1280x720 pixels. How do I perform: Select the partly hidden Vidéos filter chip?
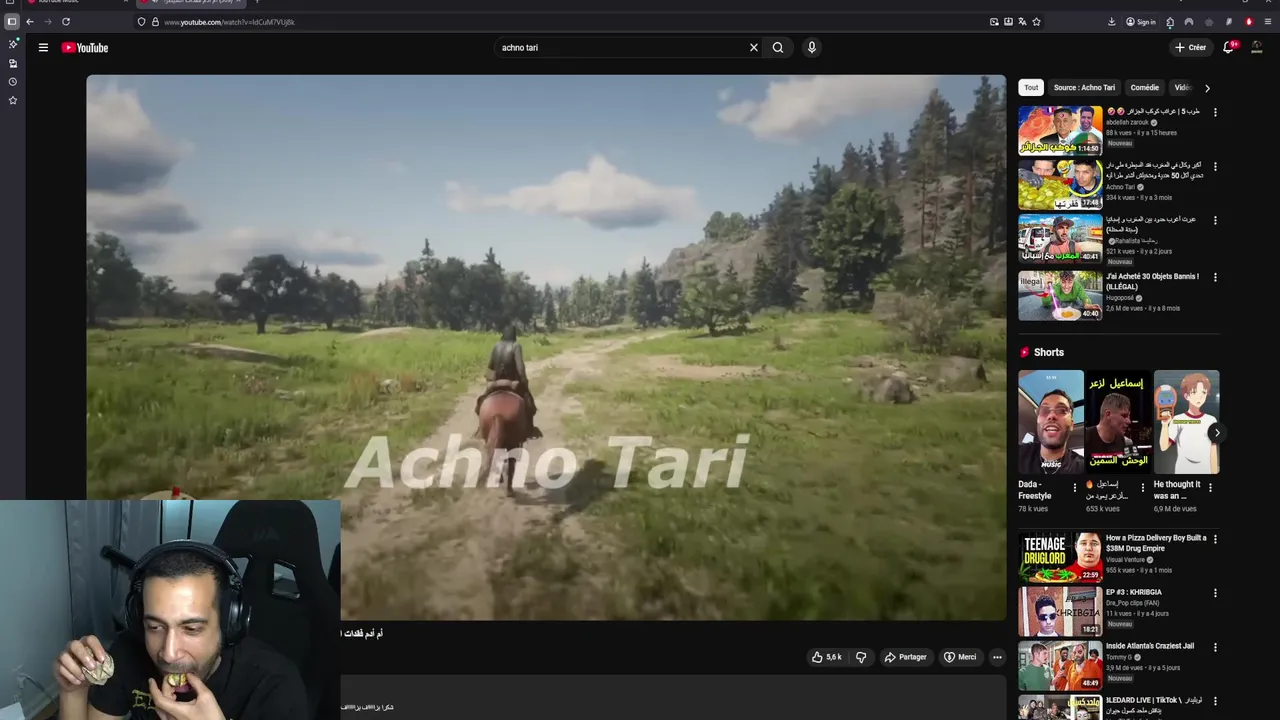pyautogui.click(x=1183, y=87)
